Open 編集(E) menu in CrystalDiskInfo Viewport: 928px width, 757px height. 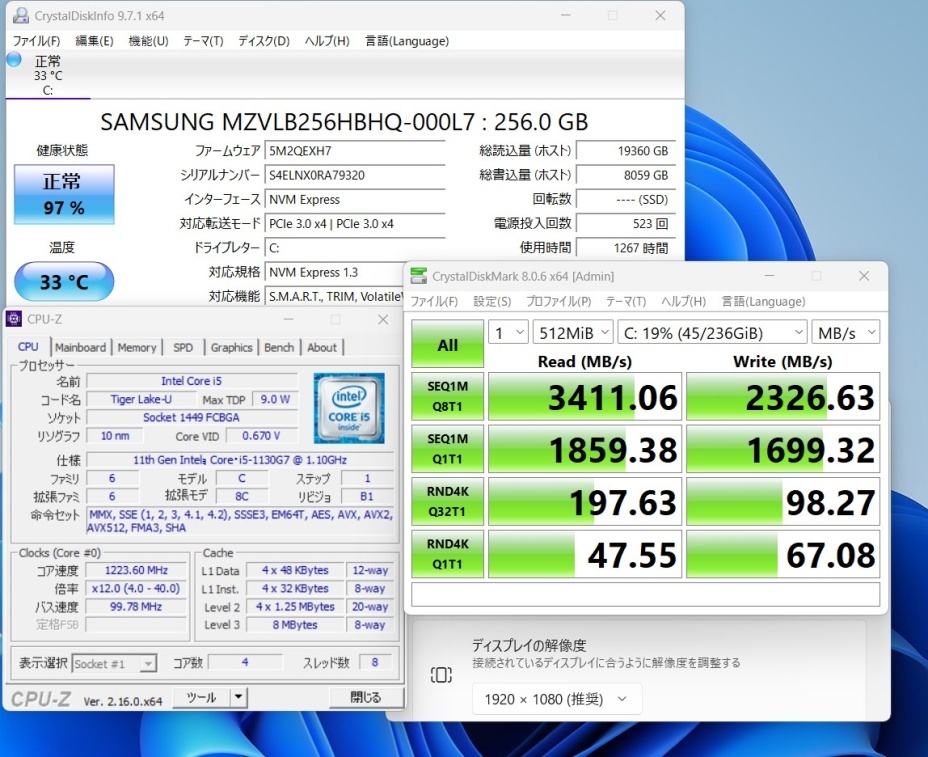pos(94,41)
